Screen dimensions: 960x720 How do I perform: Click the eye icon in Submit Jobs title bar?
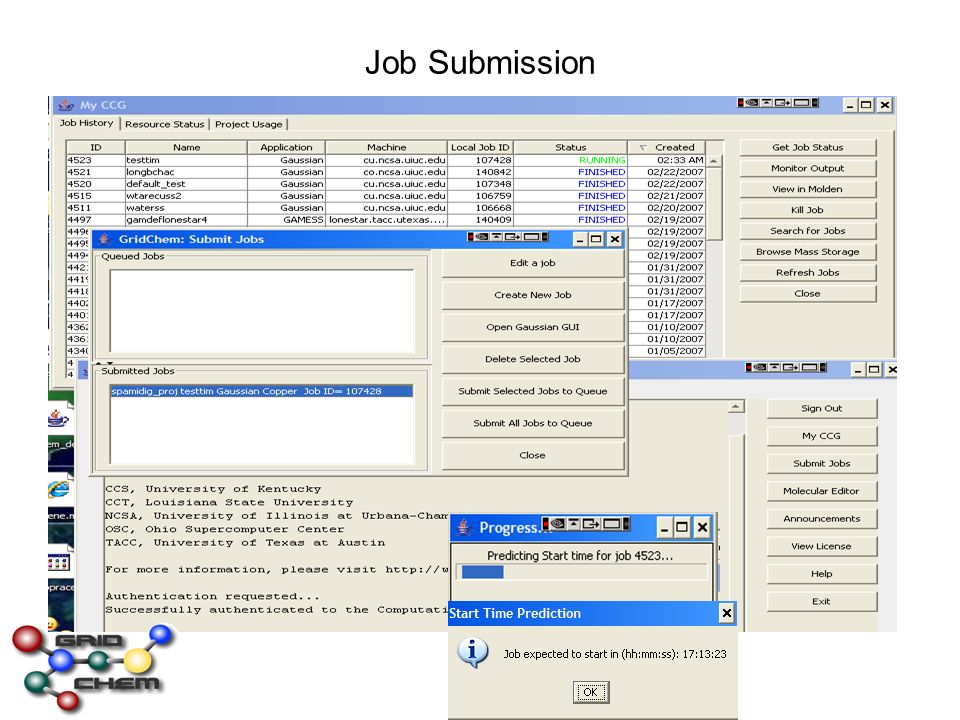point(482,237)
